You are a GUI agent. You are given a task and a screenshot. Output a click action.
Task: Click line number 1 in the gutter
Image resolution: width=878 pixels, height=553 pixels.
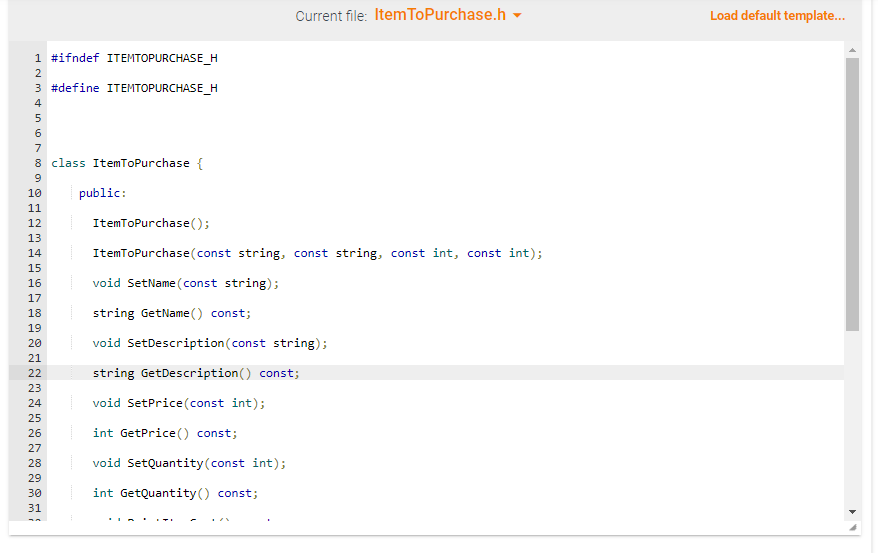[x=38, y=58]
